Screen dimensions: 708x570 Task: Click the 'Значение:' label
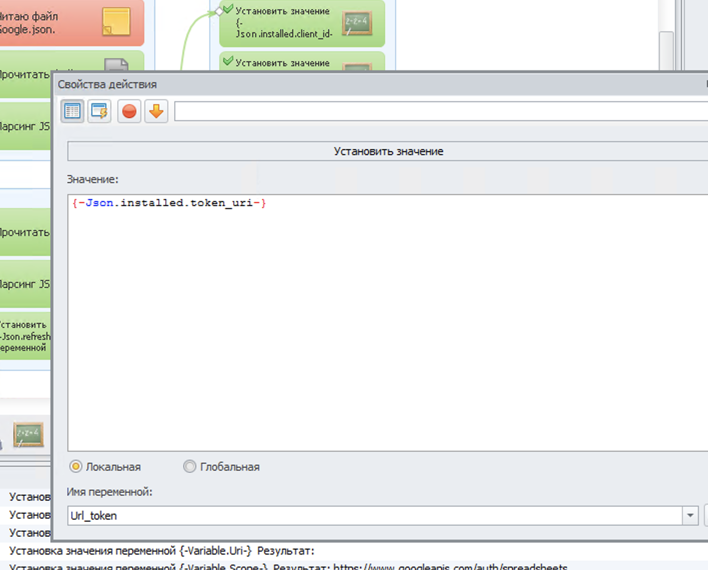[93, 179]
